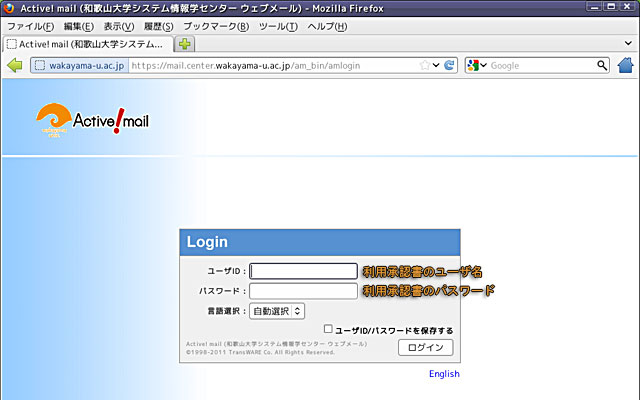This screenshot has height=400, width=640.
Task: Click the address bar URL text
Action: coord(246,65)
